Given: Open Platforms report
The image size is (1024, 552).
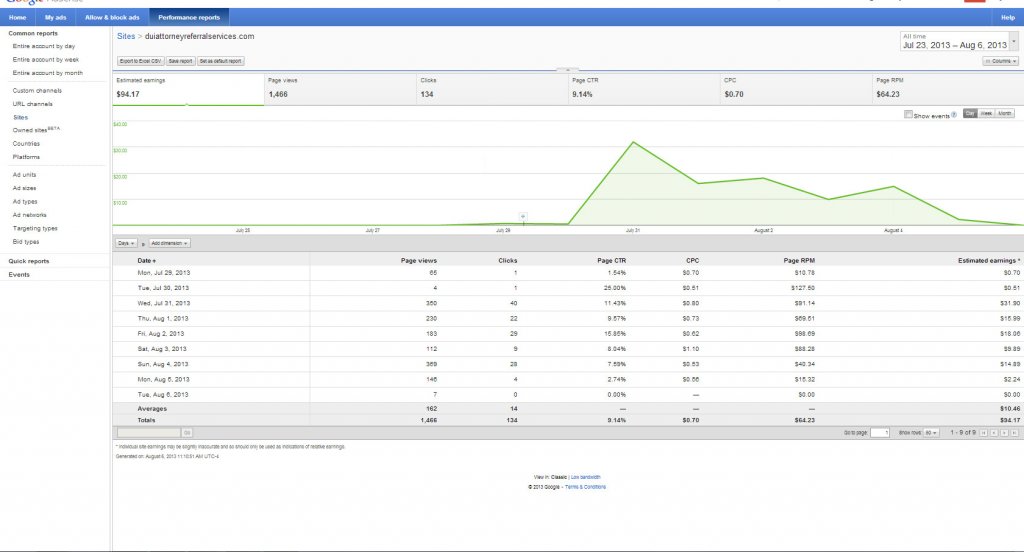Looking at the screenshot, I should click(26, 157).
